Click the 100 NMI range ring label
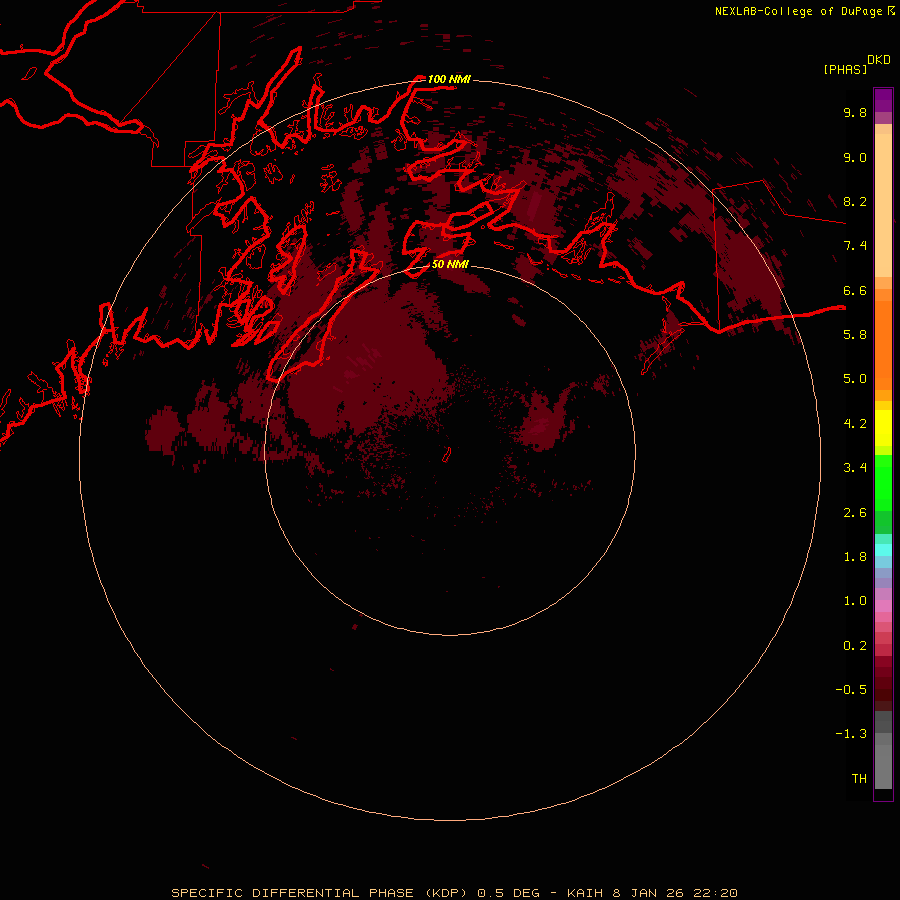Image resolution: width=900 pixels, height=900 pixels. click(449, 79)
